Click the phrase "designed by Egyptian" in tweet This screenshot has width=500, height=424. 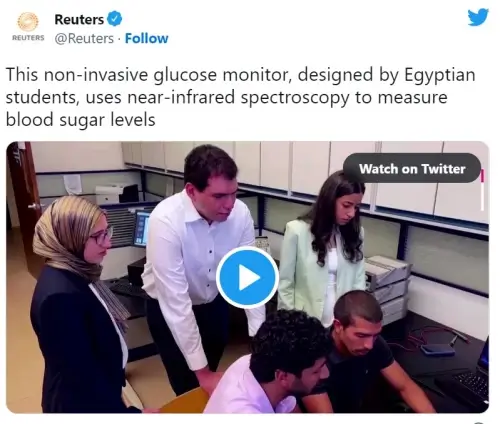386,74
